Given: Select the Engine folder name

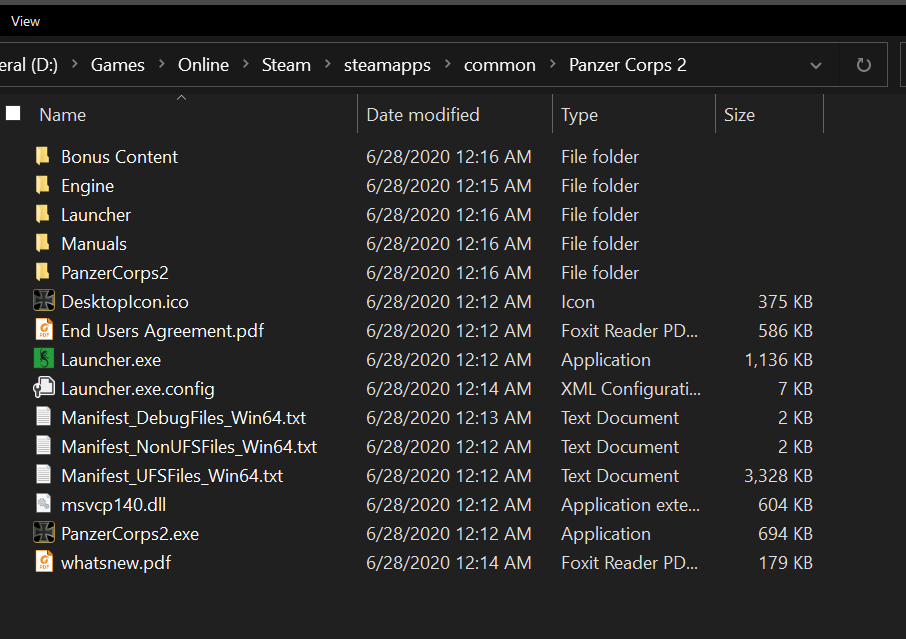Looking at the screenshot, I should 88,186.
